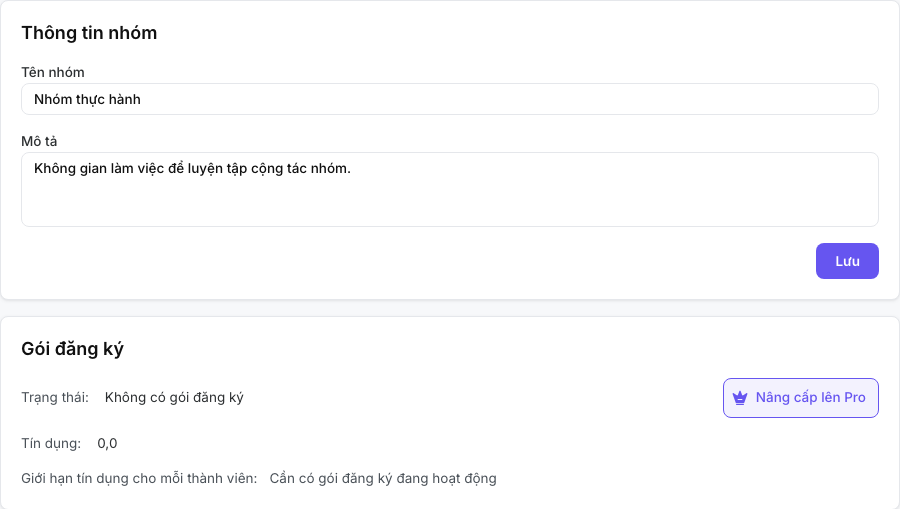Click "Không có gói đăng ký" status value
The width and height of the screenshot is (900, 509).
pyautogui.click(x=174, y=398)
